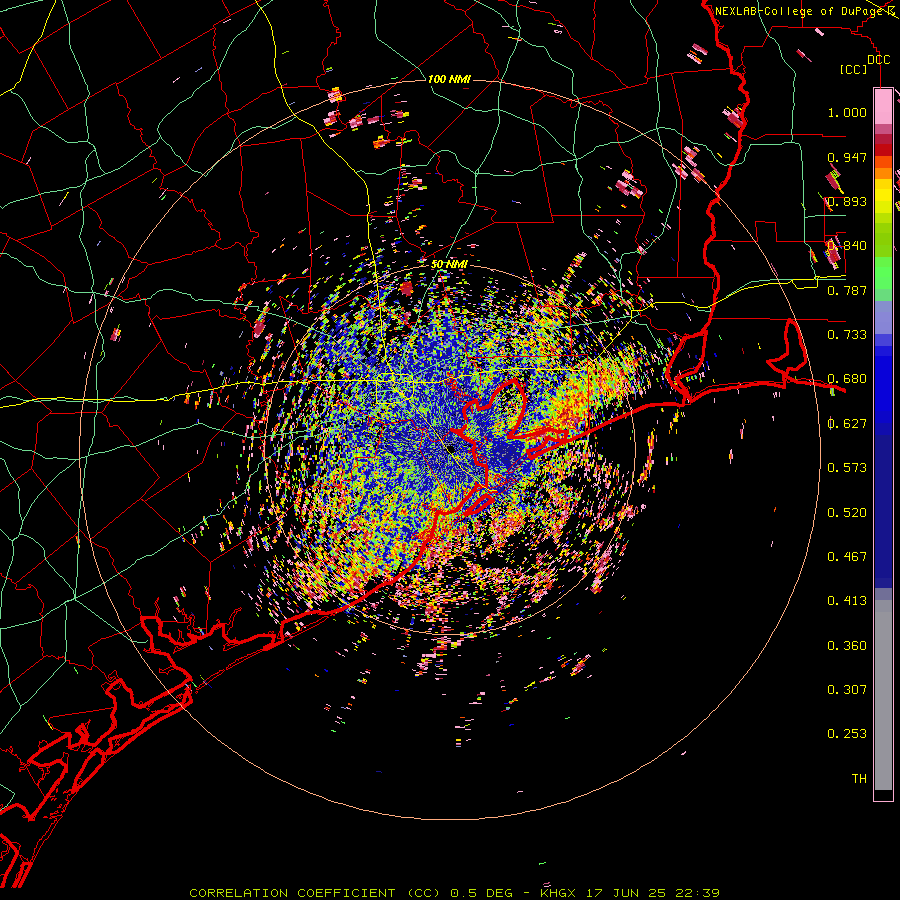Viewport: 900px width, 900px height.
Task: Click the pink top segment of the color bar
Action: tap(883, 107)
